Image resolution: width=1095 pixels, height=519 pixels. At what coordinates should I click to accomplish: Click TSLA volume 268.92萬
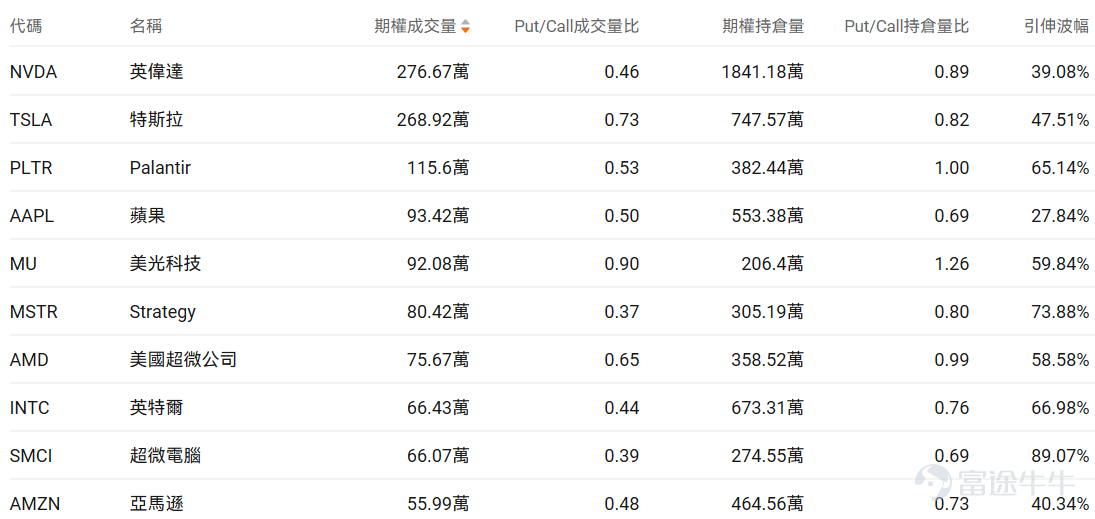tap(433, 119)
